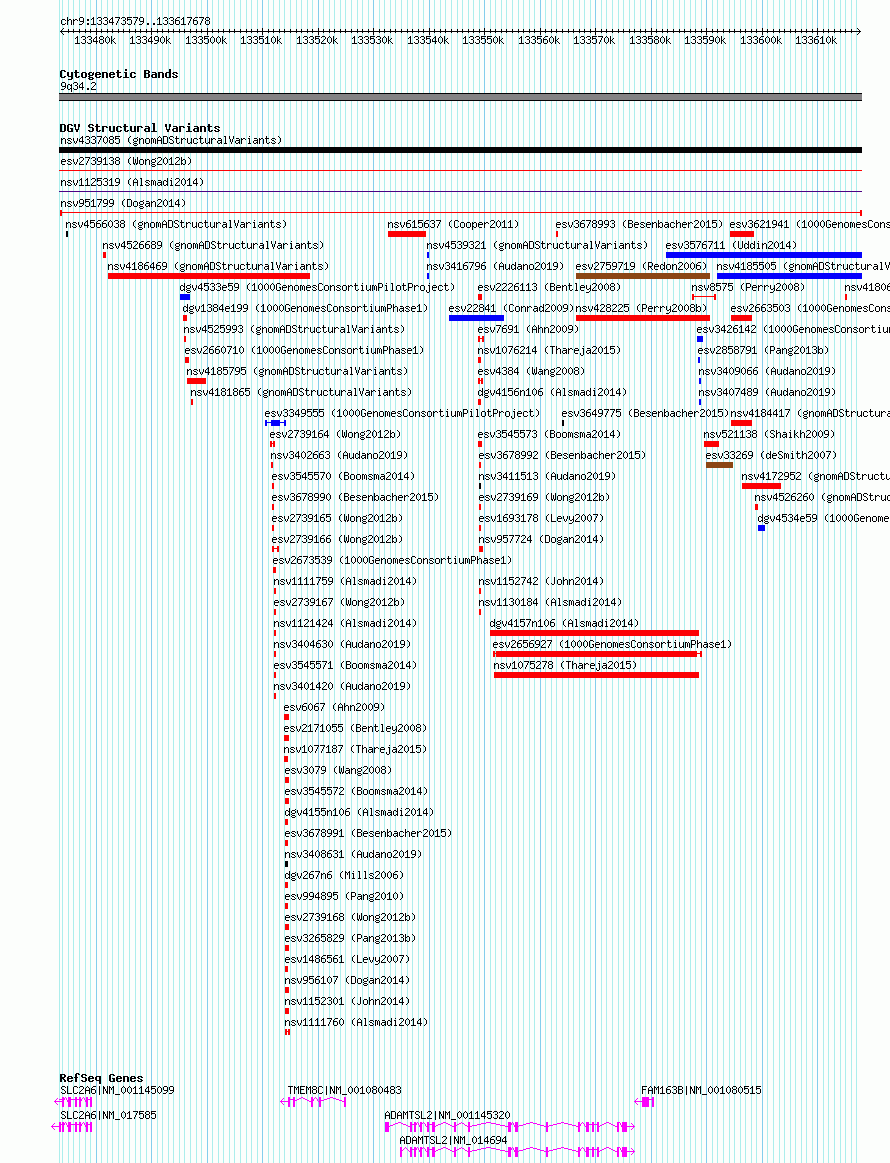Click esv2226113 (Bentley2008) label
Viewport: 890px width, 1163px height.
pyautogui.click(x=549, y=287)
